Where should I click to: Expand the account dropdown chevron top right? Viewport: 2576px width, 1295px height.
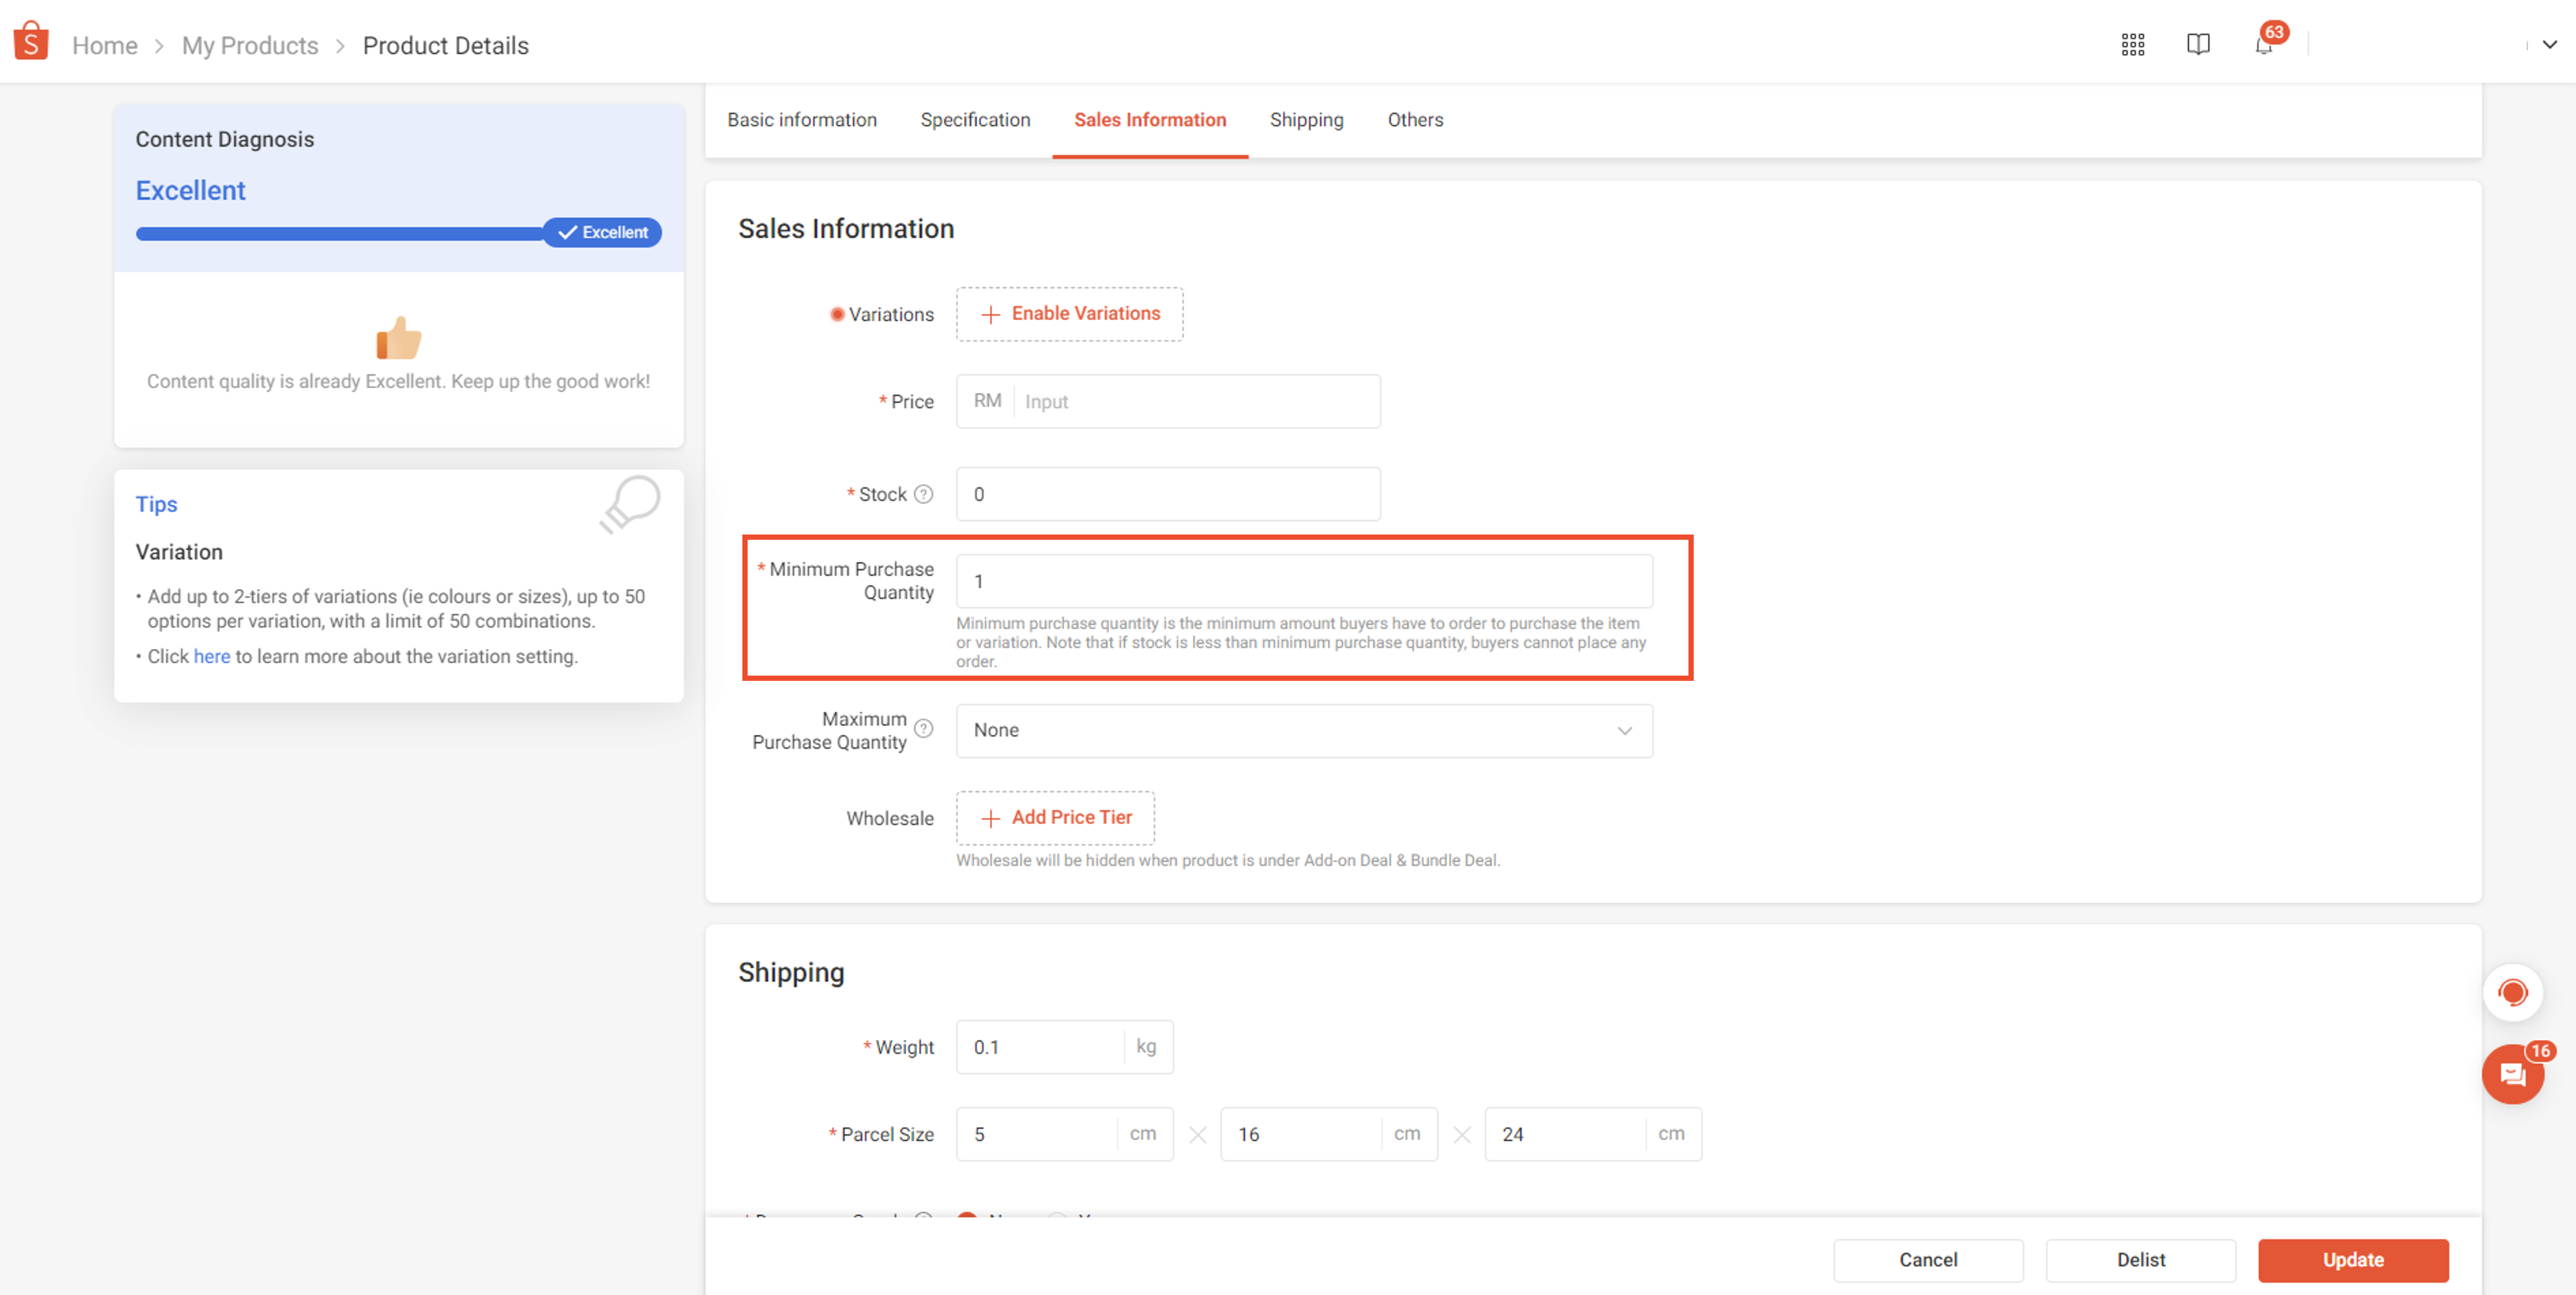2548,44
